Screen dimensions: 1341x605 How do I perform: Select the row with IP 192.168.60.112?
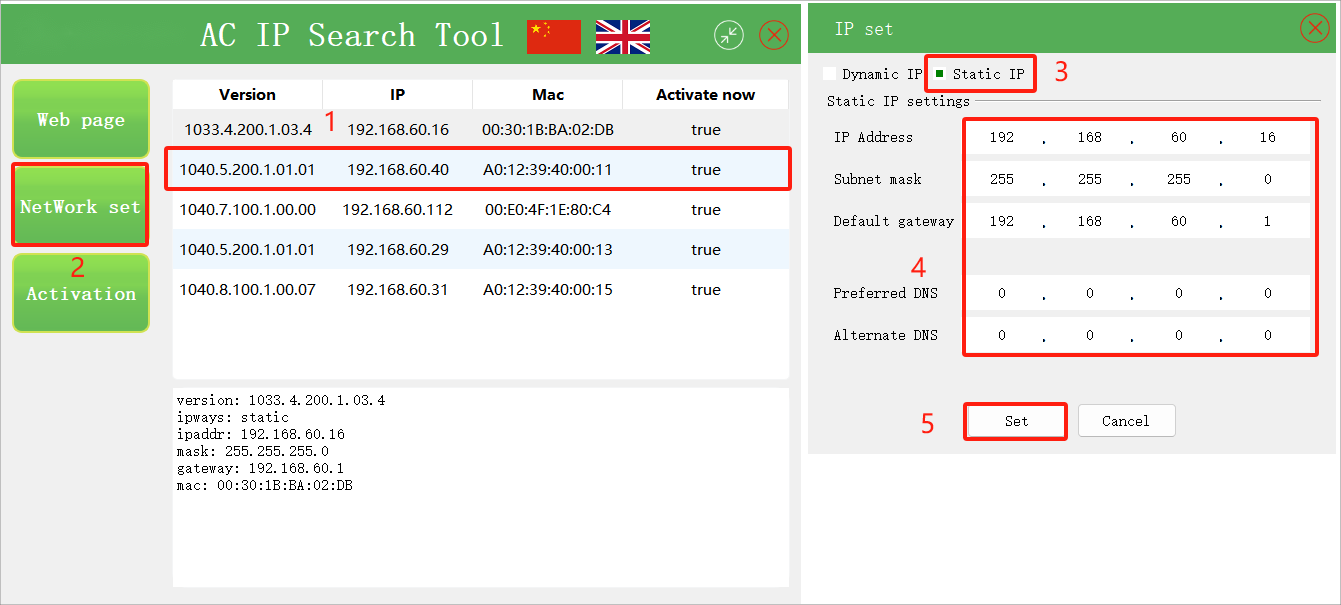pyautogui.click(x=480, y=210)
